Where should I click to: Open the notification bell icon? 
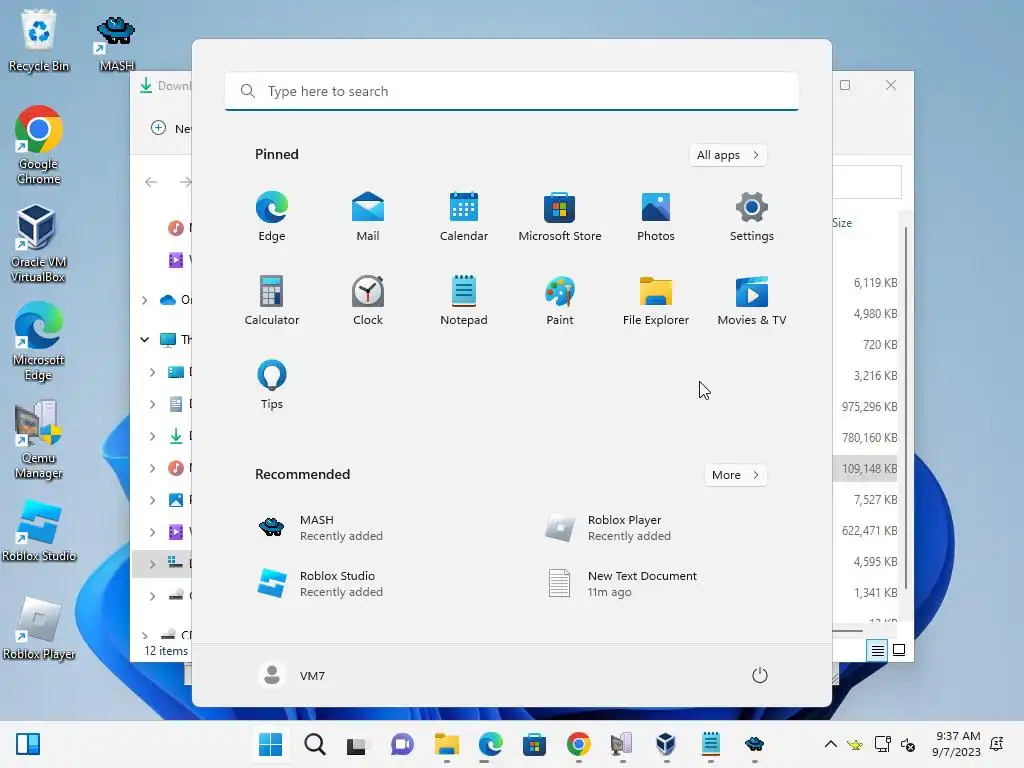[997, 744]
